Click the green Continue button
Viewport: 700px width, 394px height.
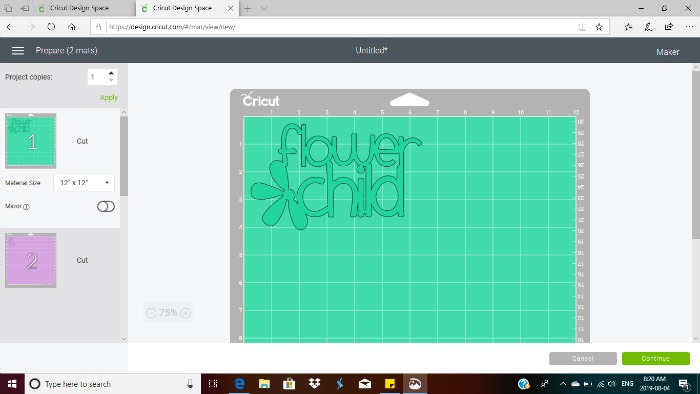(x=655, y=358)
